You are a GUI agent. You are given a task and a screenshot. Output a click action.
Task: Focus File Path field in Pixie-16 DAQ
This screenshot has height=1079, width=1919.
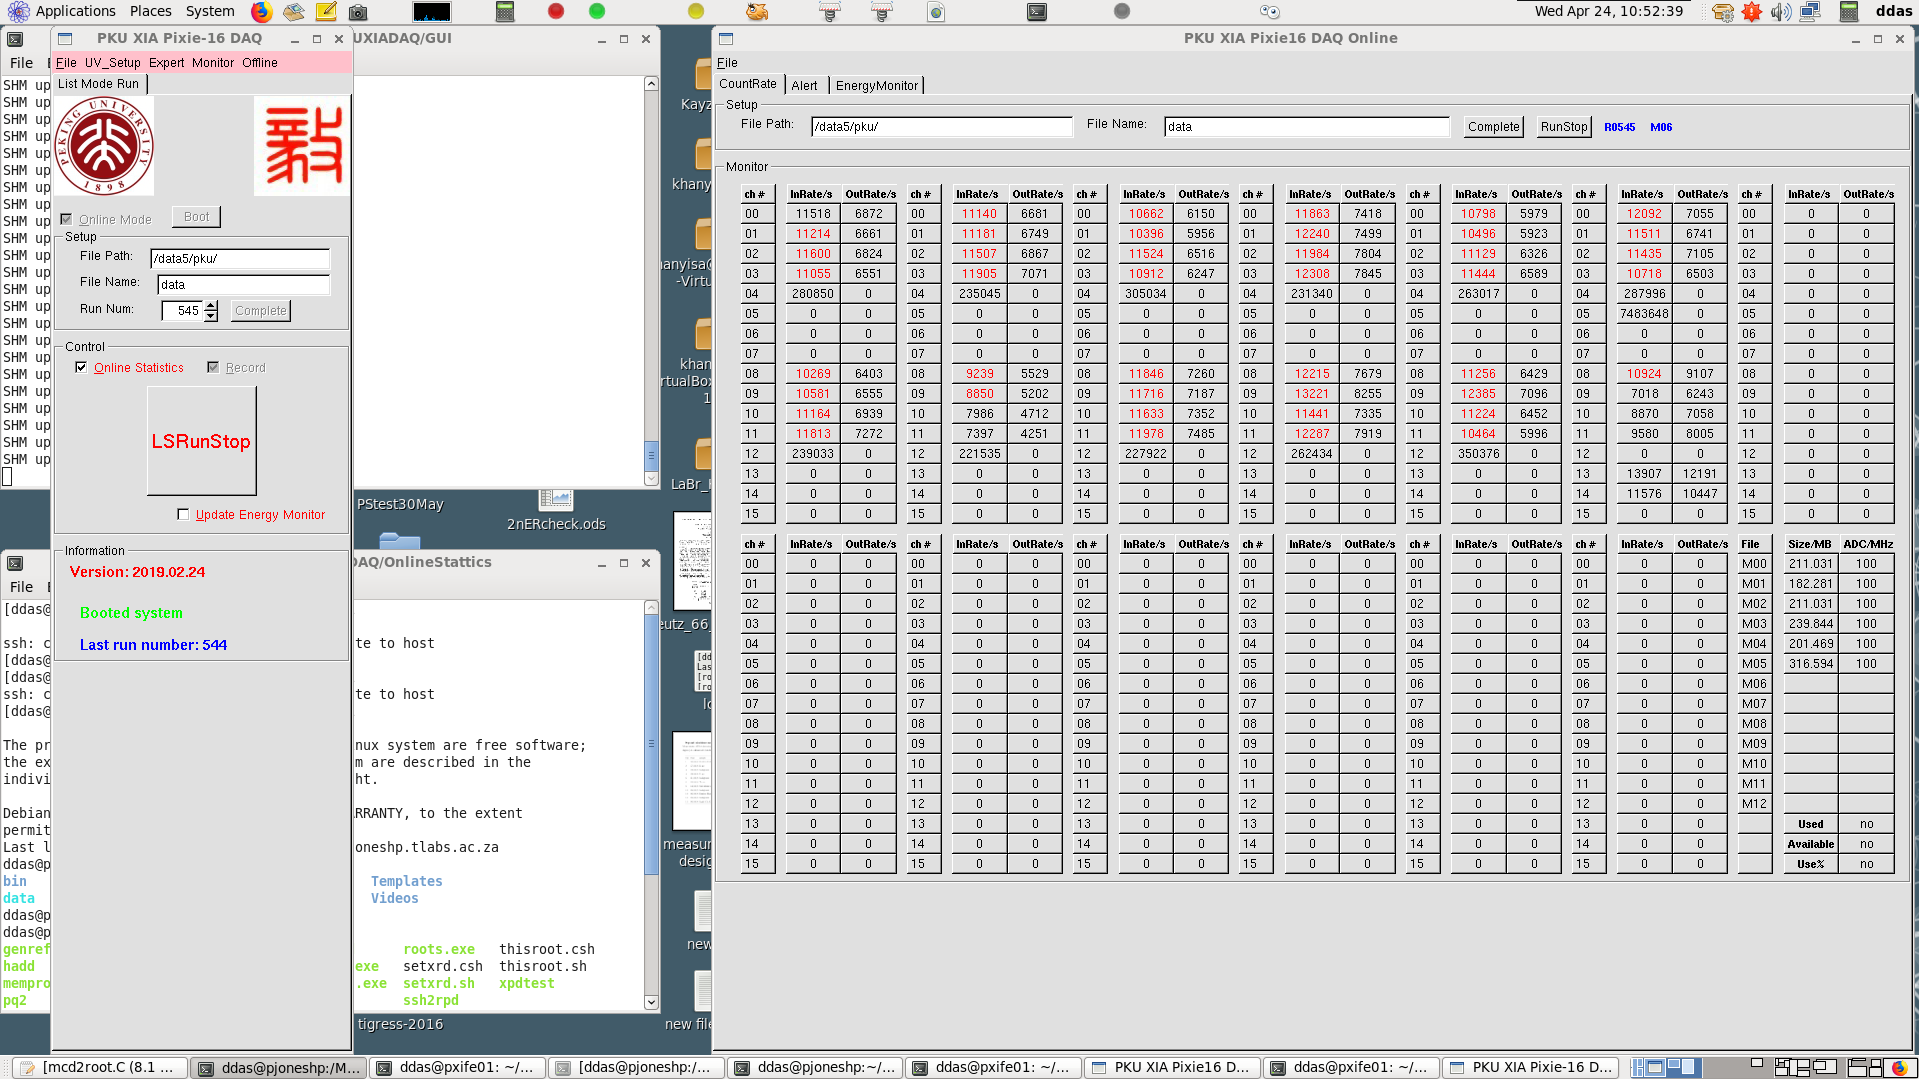point(240,259)
